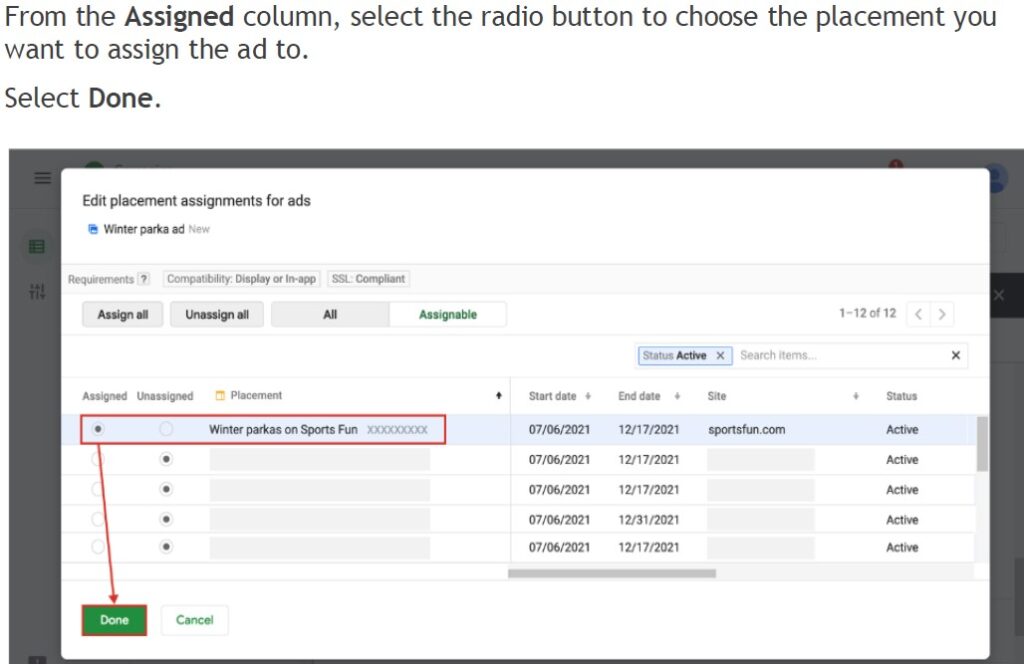The width and height of the screenshot is (1024, 664).
Task: Select Unassigned radio in 12/31/2021 row
Action: [166, 519]
